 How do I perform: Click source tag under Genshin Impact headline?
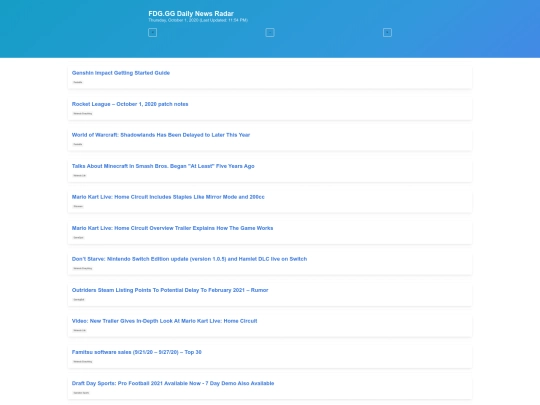[x=78, y=82]
